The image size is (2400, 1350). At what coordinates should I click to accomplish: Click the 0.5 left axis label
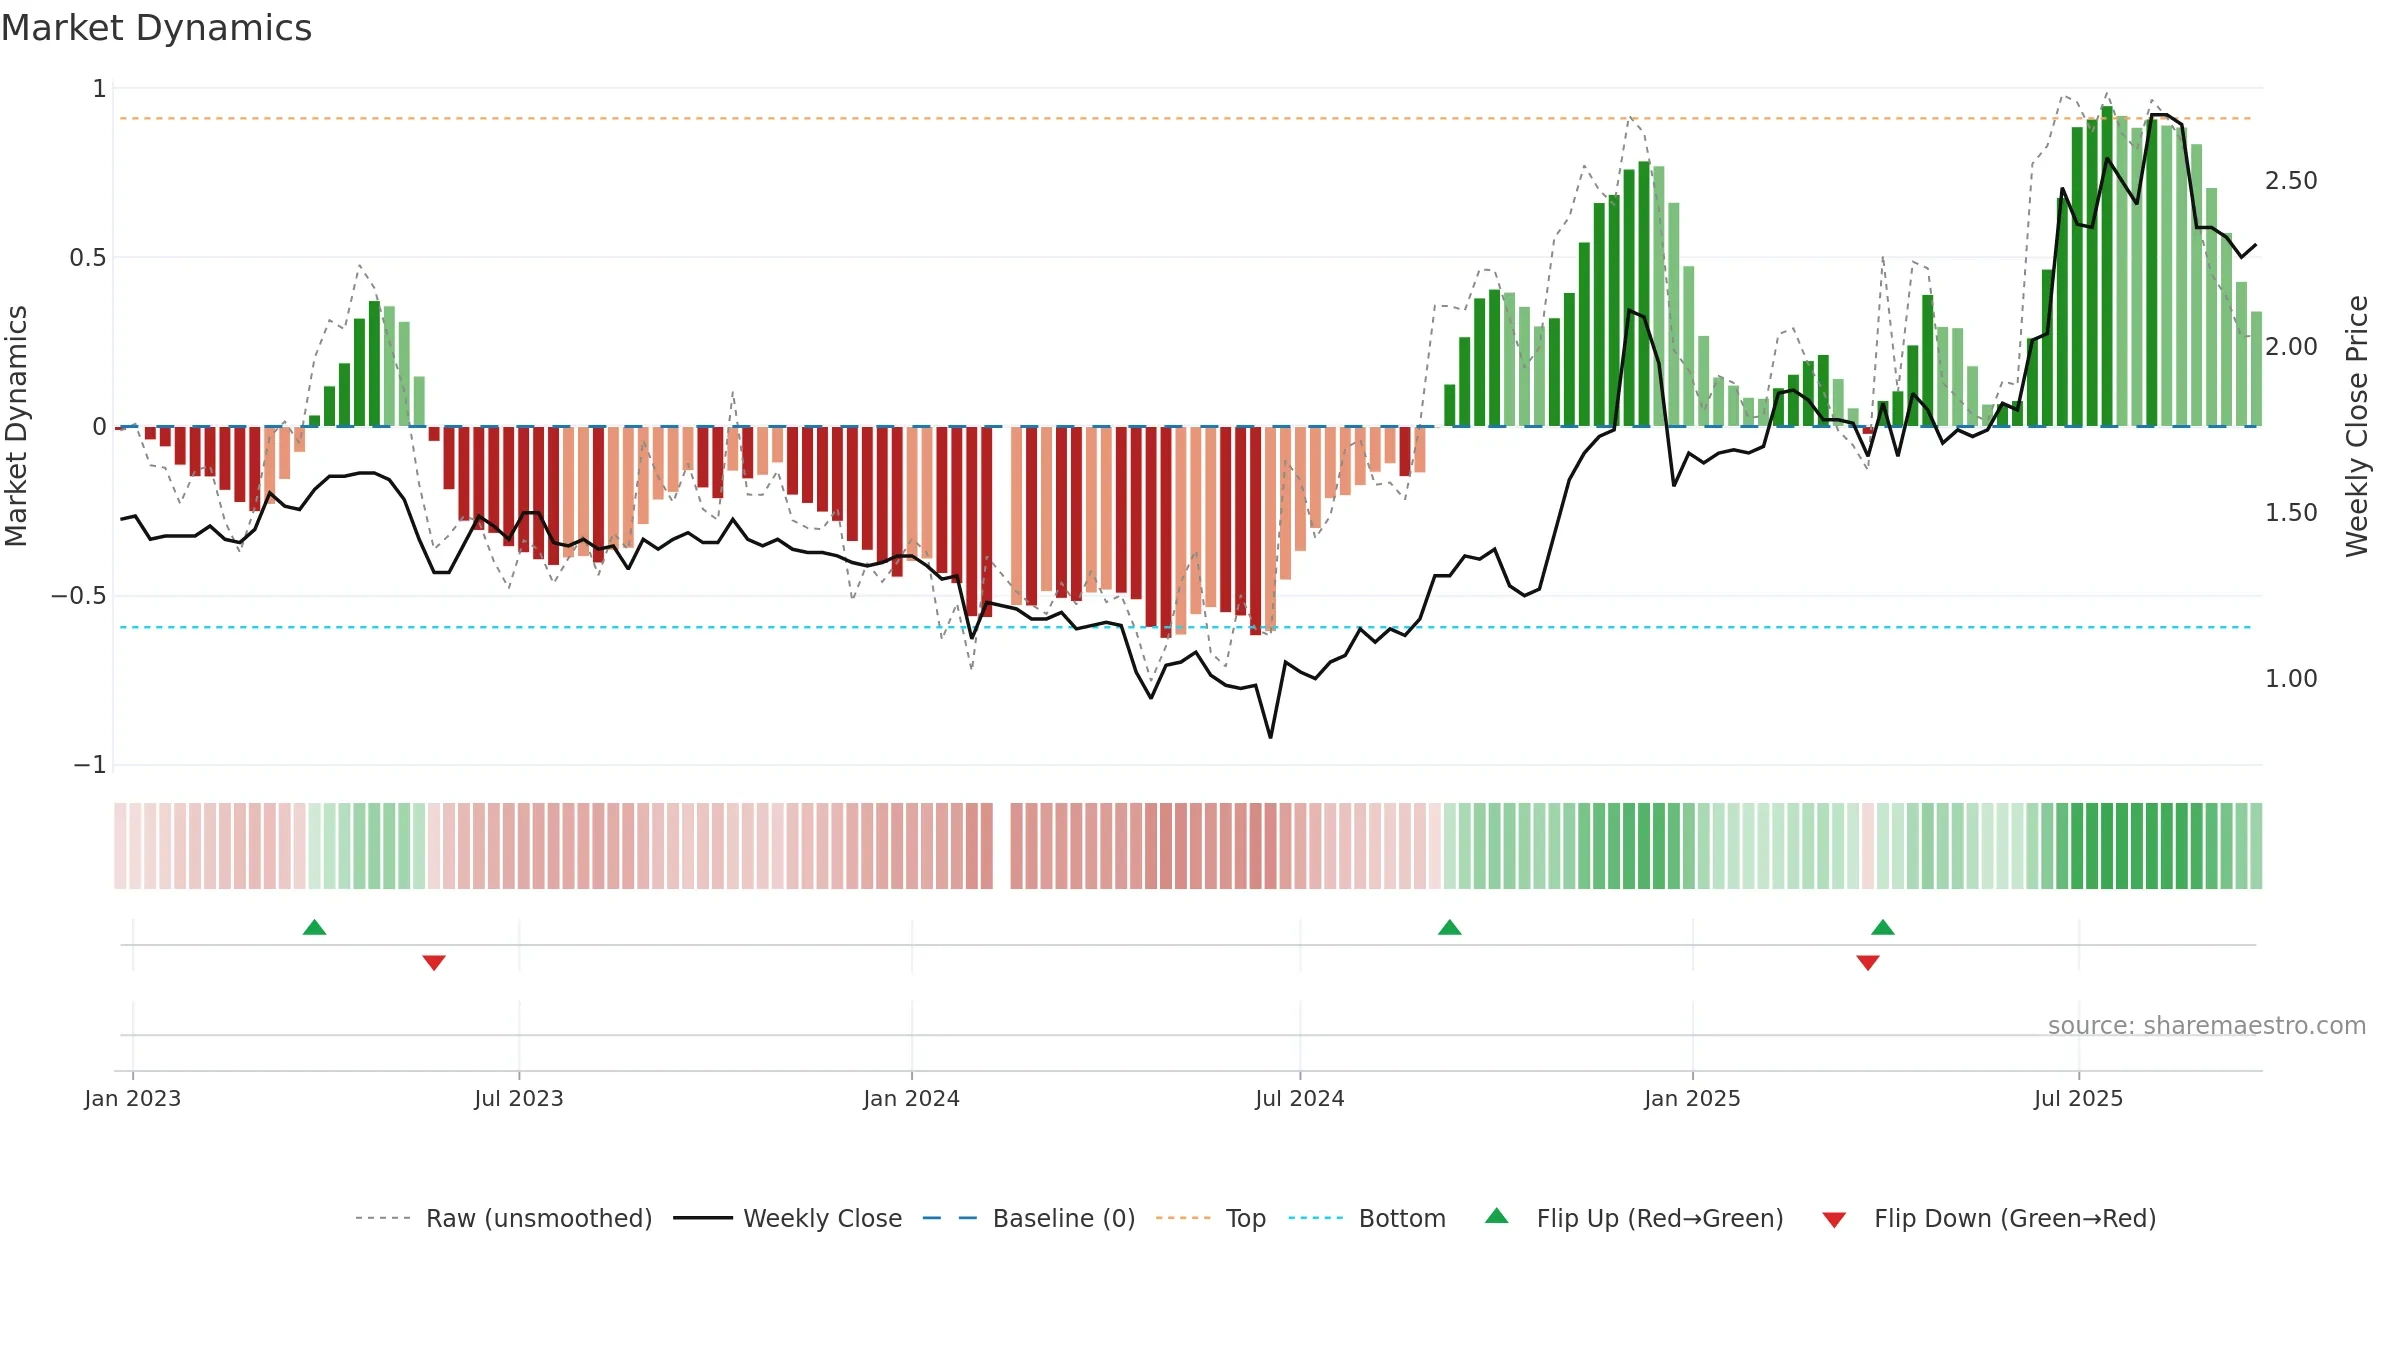pyautogui.click(x=87, y=258)
